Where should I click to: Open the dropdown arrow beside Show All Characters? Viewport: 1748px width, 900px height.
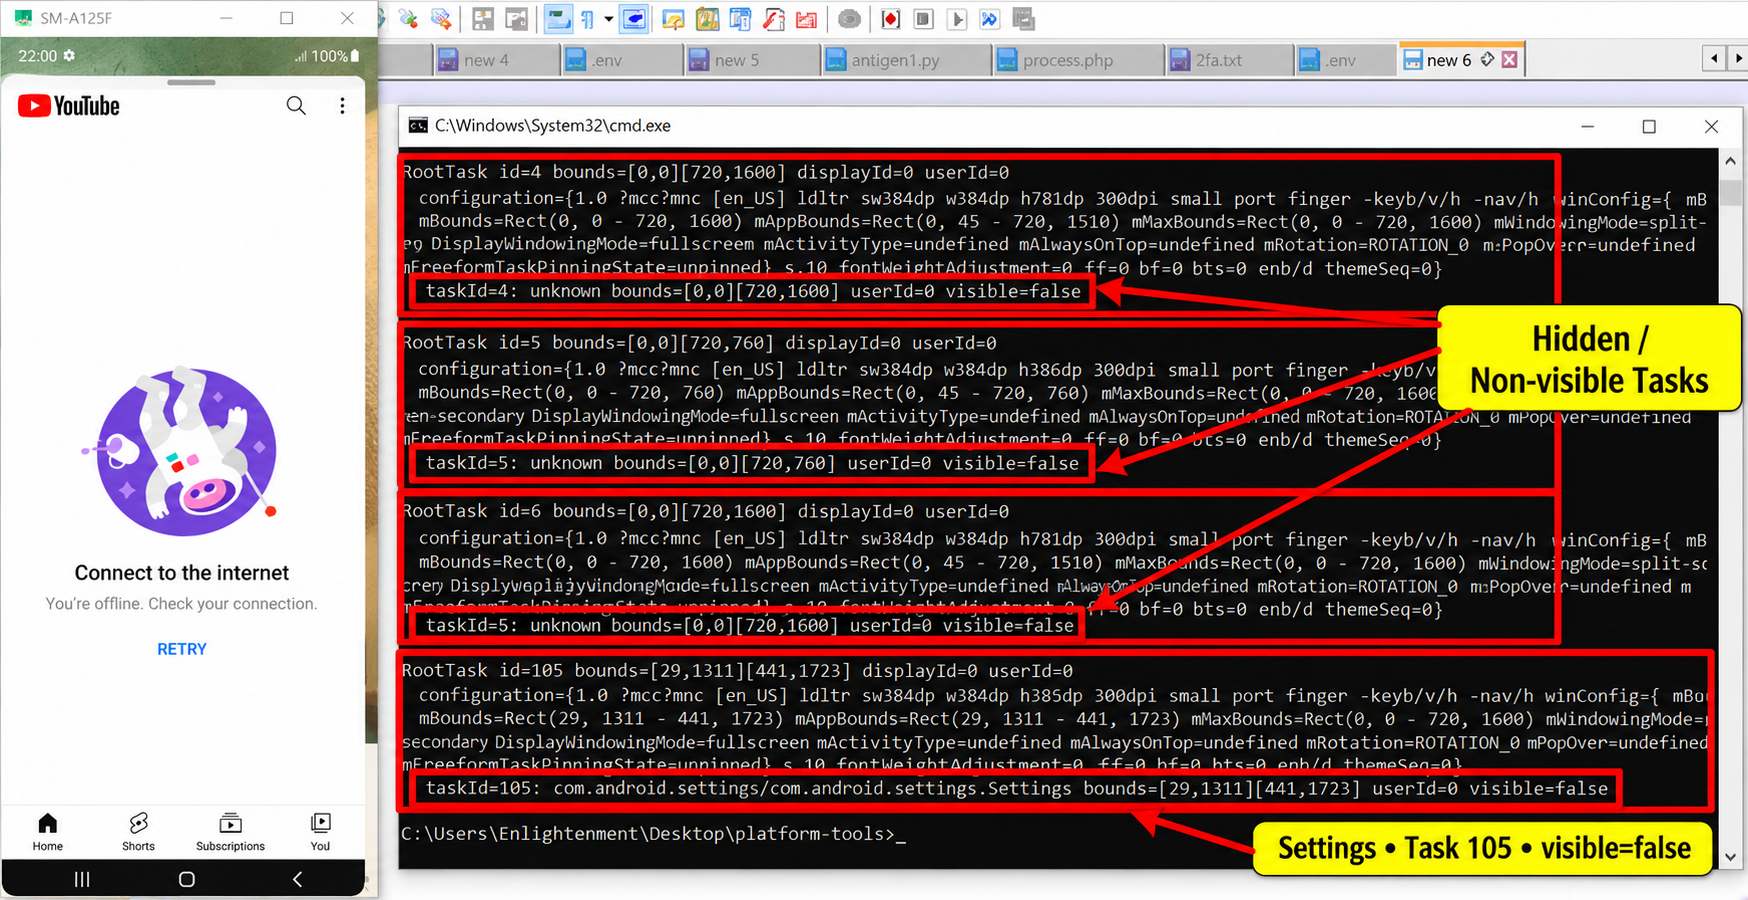click(608, 19)
